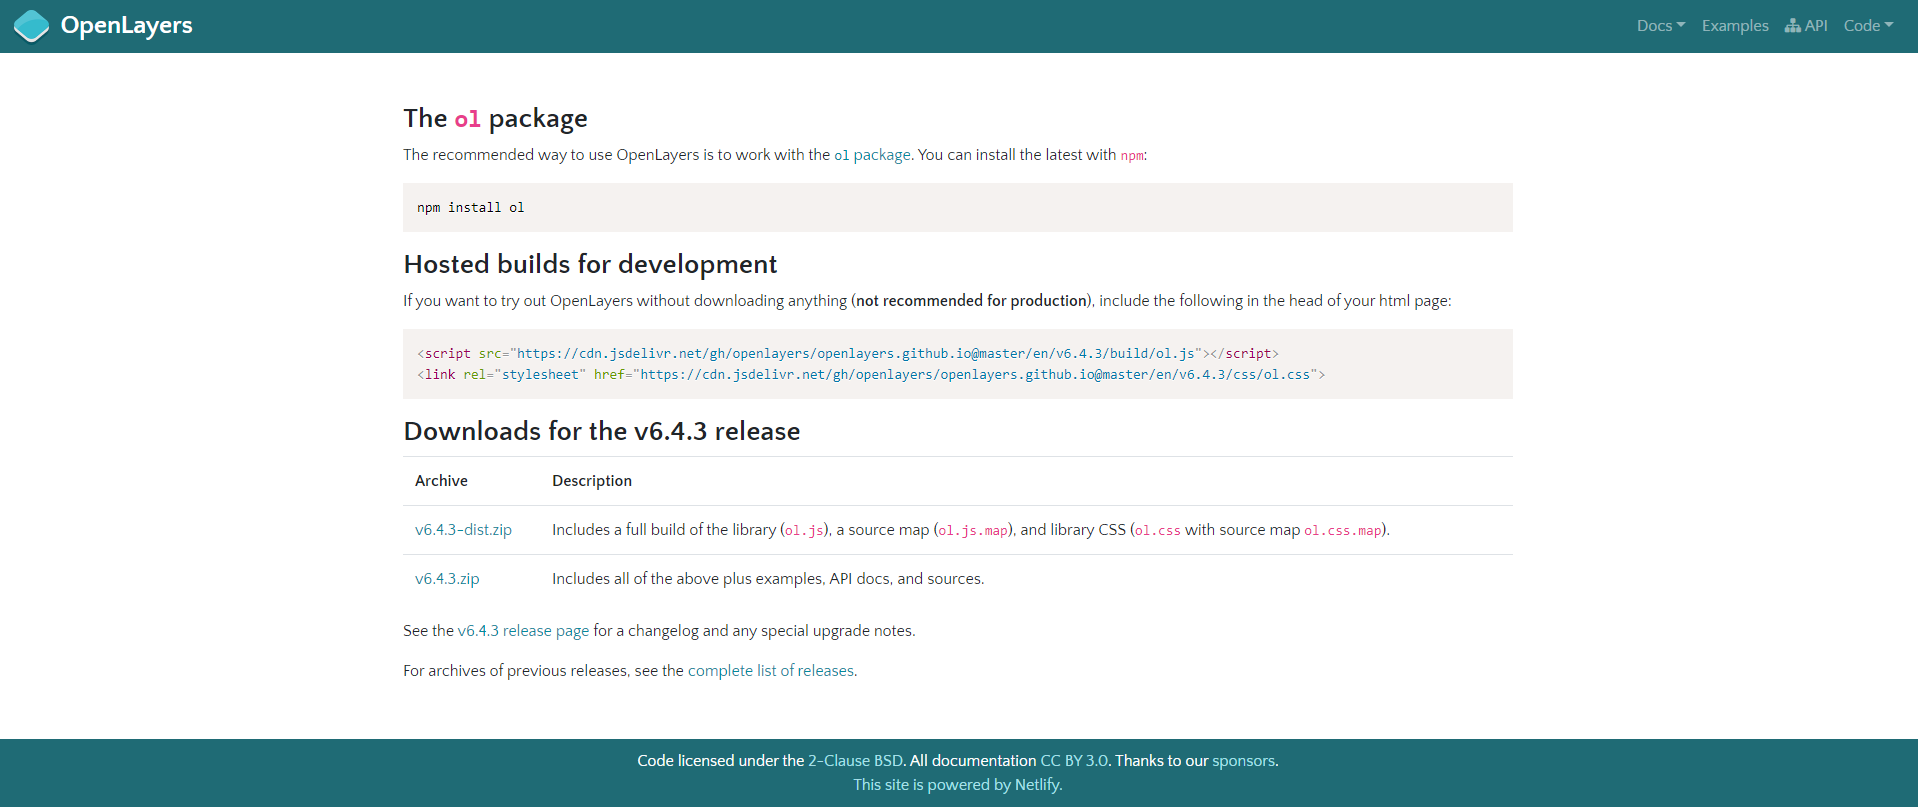Viewport: 1918px width, 809px height.
Task: Visit the sponsors link in footer
Action: pyautogui.click(x=1243, y=761)
